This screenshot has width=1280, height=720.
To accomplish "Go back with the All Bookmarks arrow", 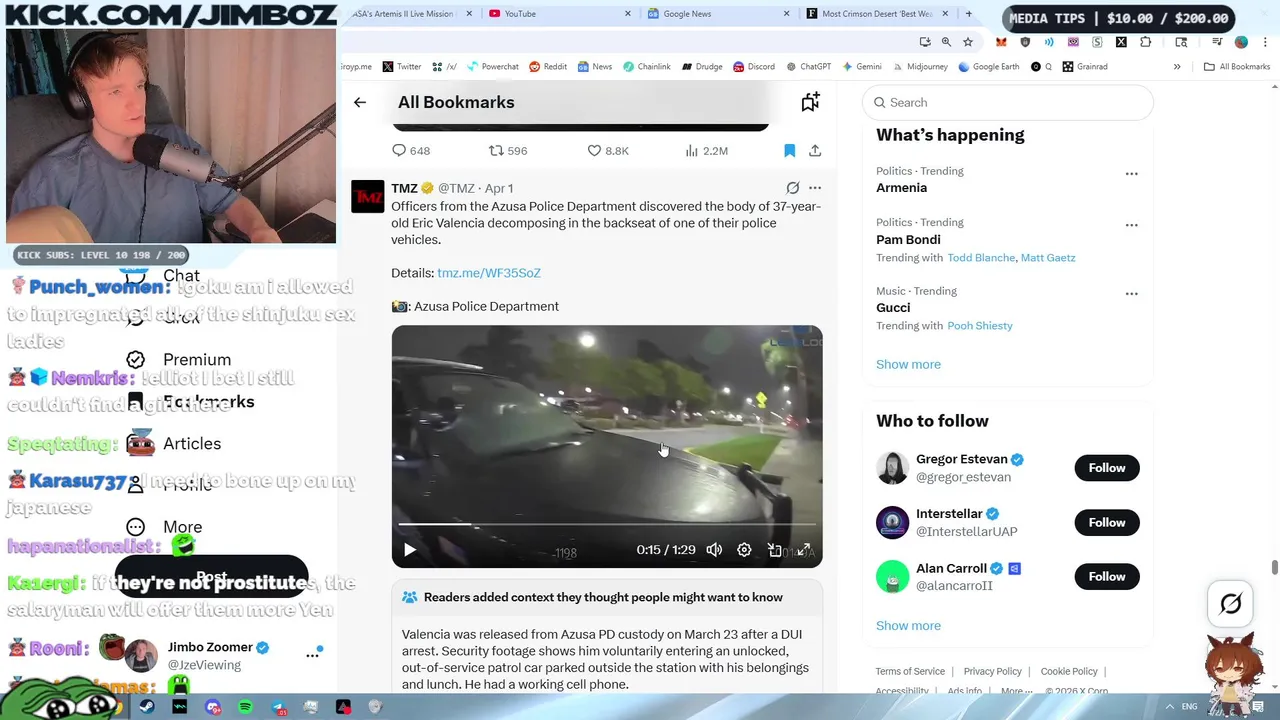I will point(360,102).
